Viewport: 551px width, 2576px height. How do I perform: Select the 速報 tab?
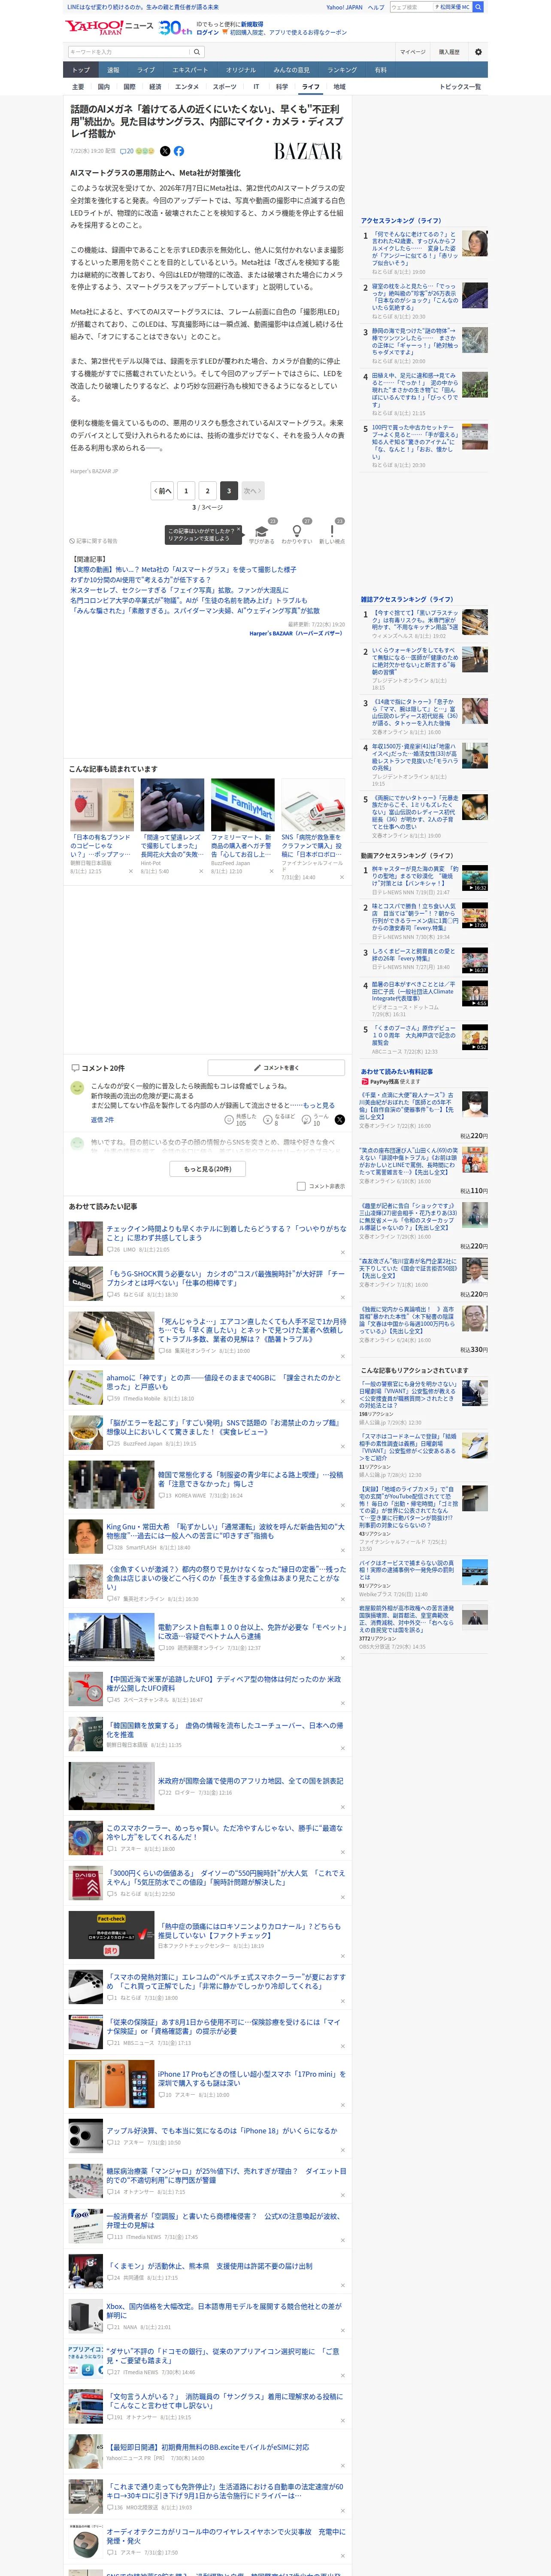pos(113,70)
